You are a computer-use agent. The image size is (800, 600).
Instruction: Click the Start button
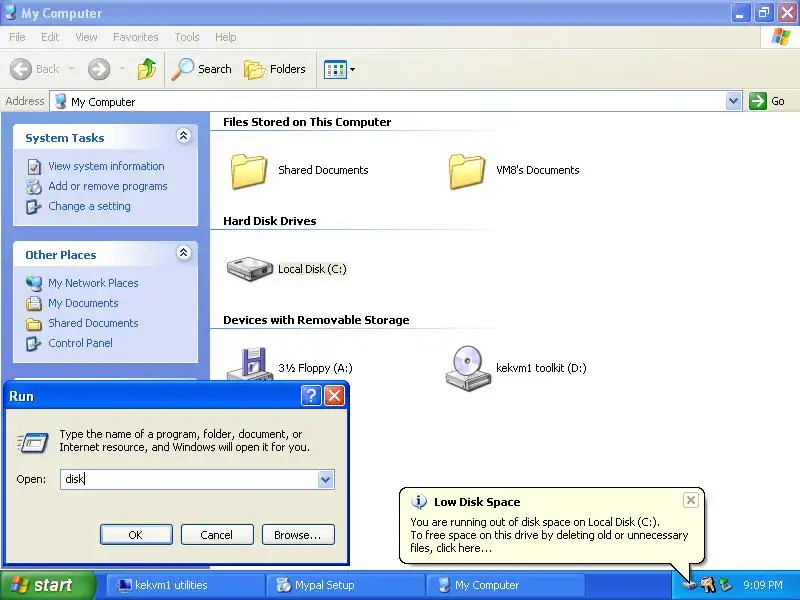pyautogui.click(x=47, y=585)
